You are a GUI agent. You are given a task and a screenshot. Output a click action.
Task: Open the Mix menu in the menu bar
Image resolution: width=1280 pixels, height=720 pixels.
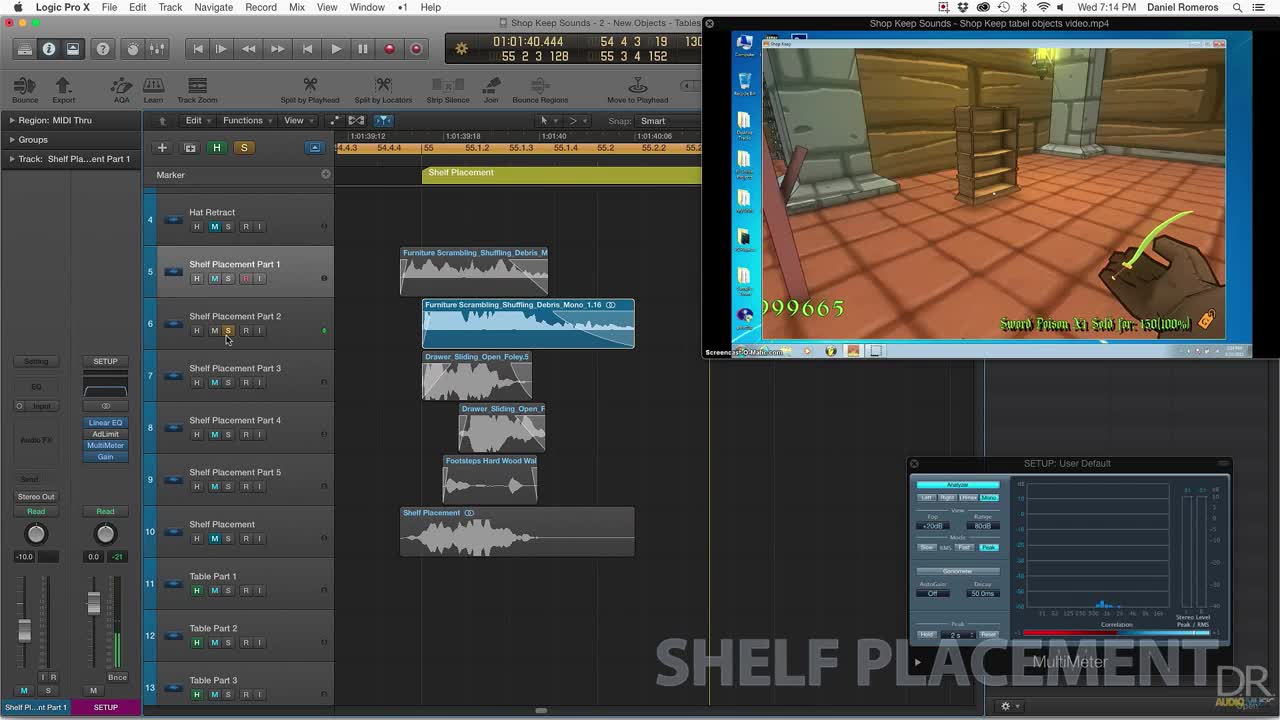[296, 7]
